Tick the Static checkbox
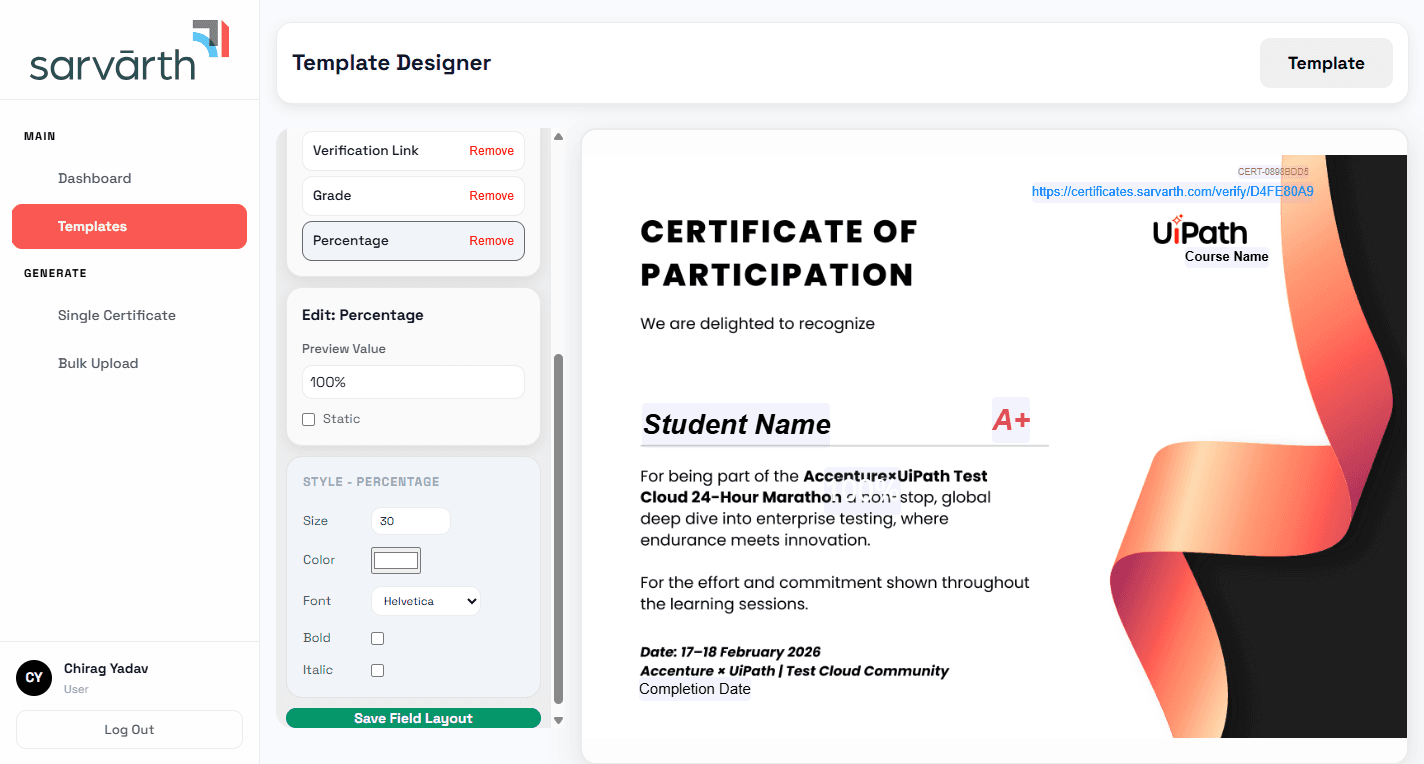Viewport: 1424px width, 764px height. click(308, 419)
